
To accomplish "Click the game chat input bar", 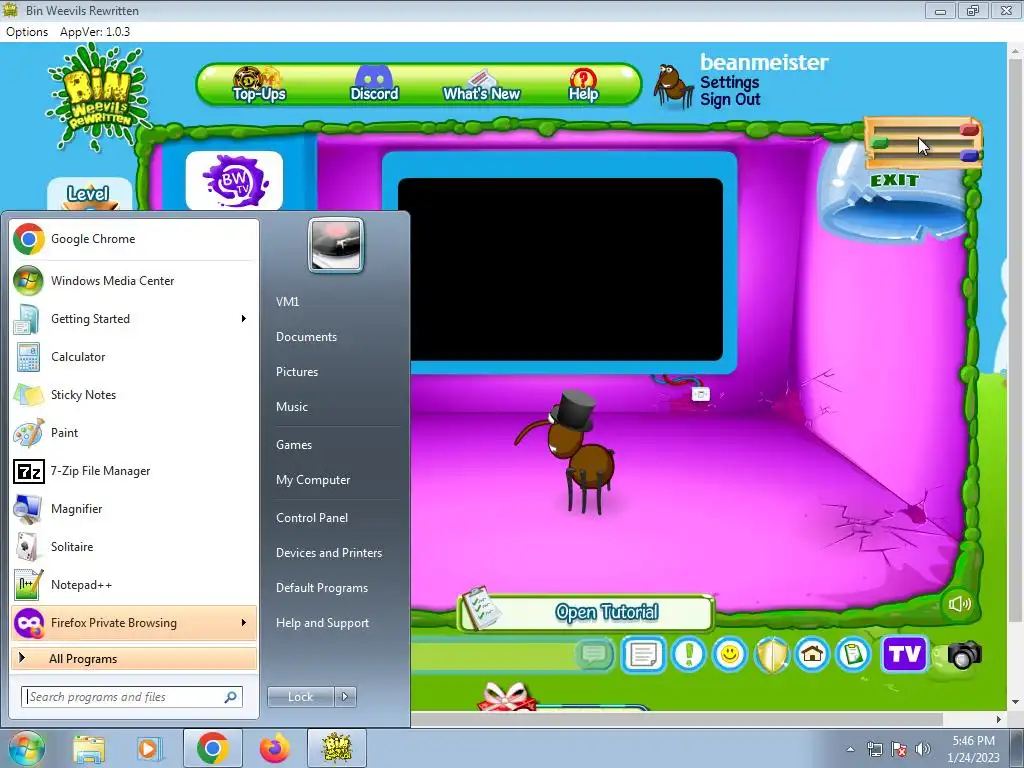I will click(493, 654).
